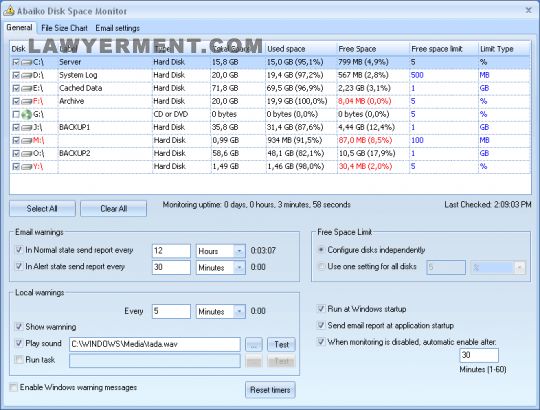
Task: Toggle checkbox for J:\ BACKUP1 disk
Action: 16,128
